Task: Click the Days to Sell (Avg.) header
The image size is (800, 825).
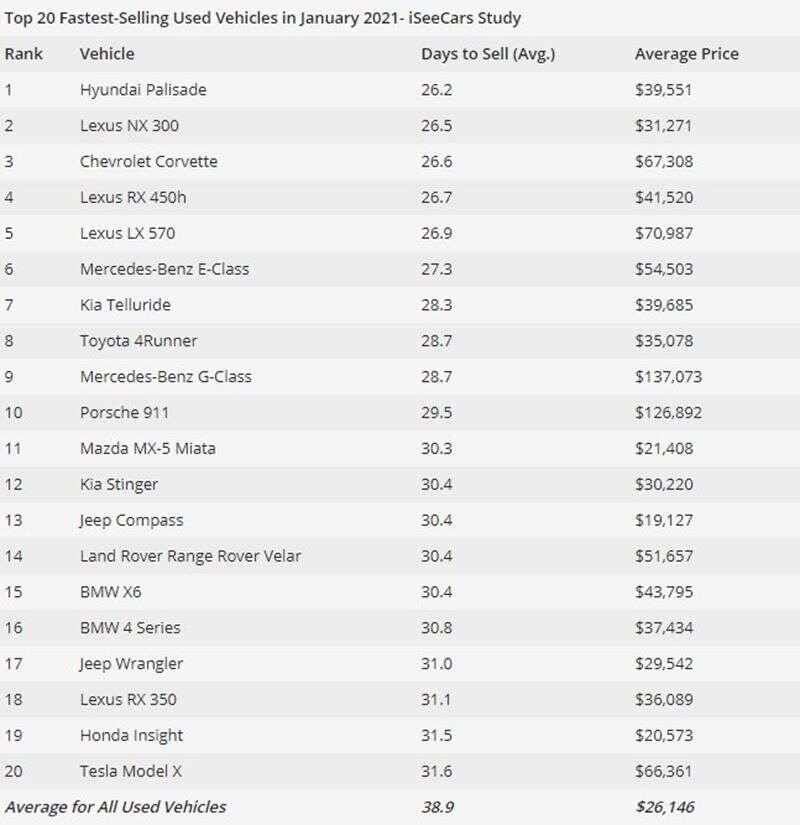Action: 488,54
